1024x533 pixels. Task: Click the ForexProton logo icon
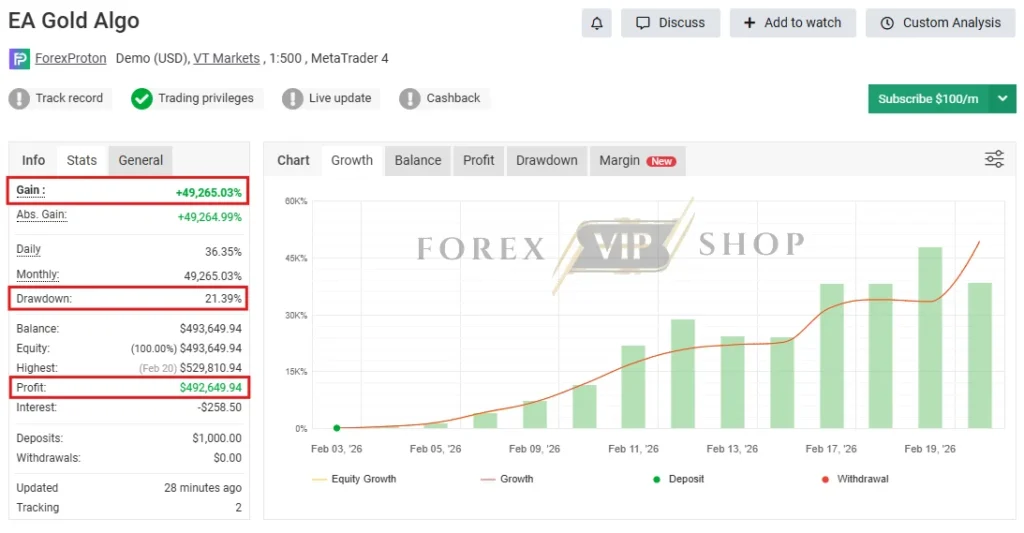[x=19, y=59]
